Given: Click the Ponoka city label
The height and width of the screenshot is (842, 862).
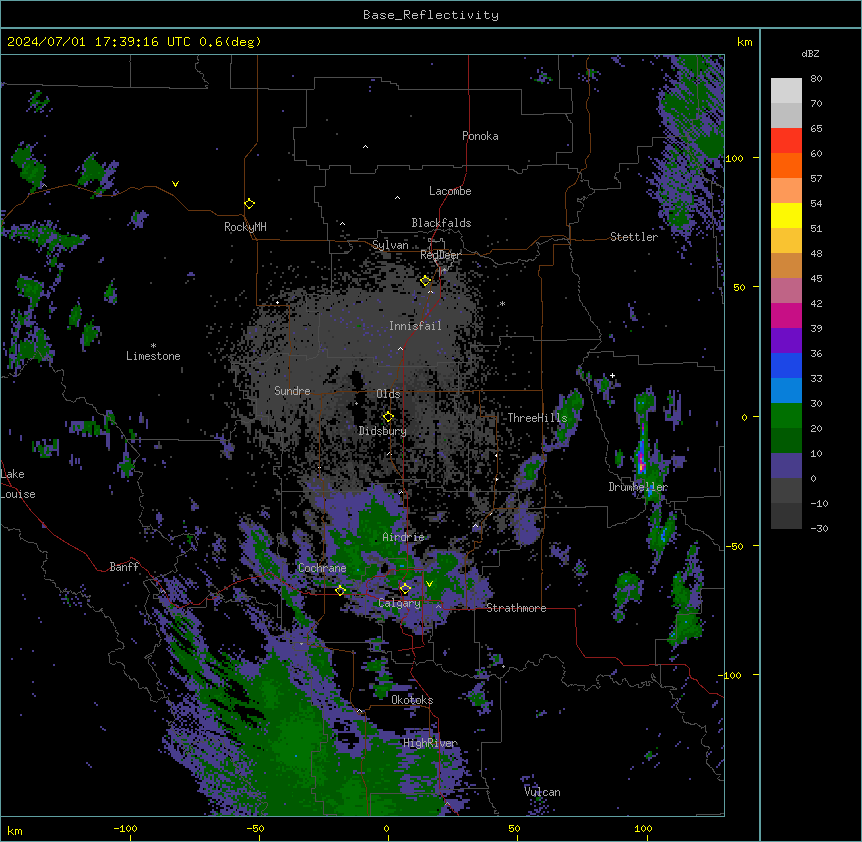Looking at the screenshot, I should (x=480, y=136).
